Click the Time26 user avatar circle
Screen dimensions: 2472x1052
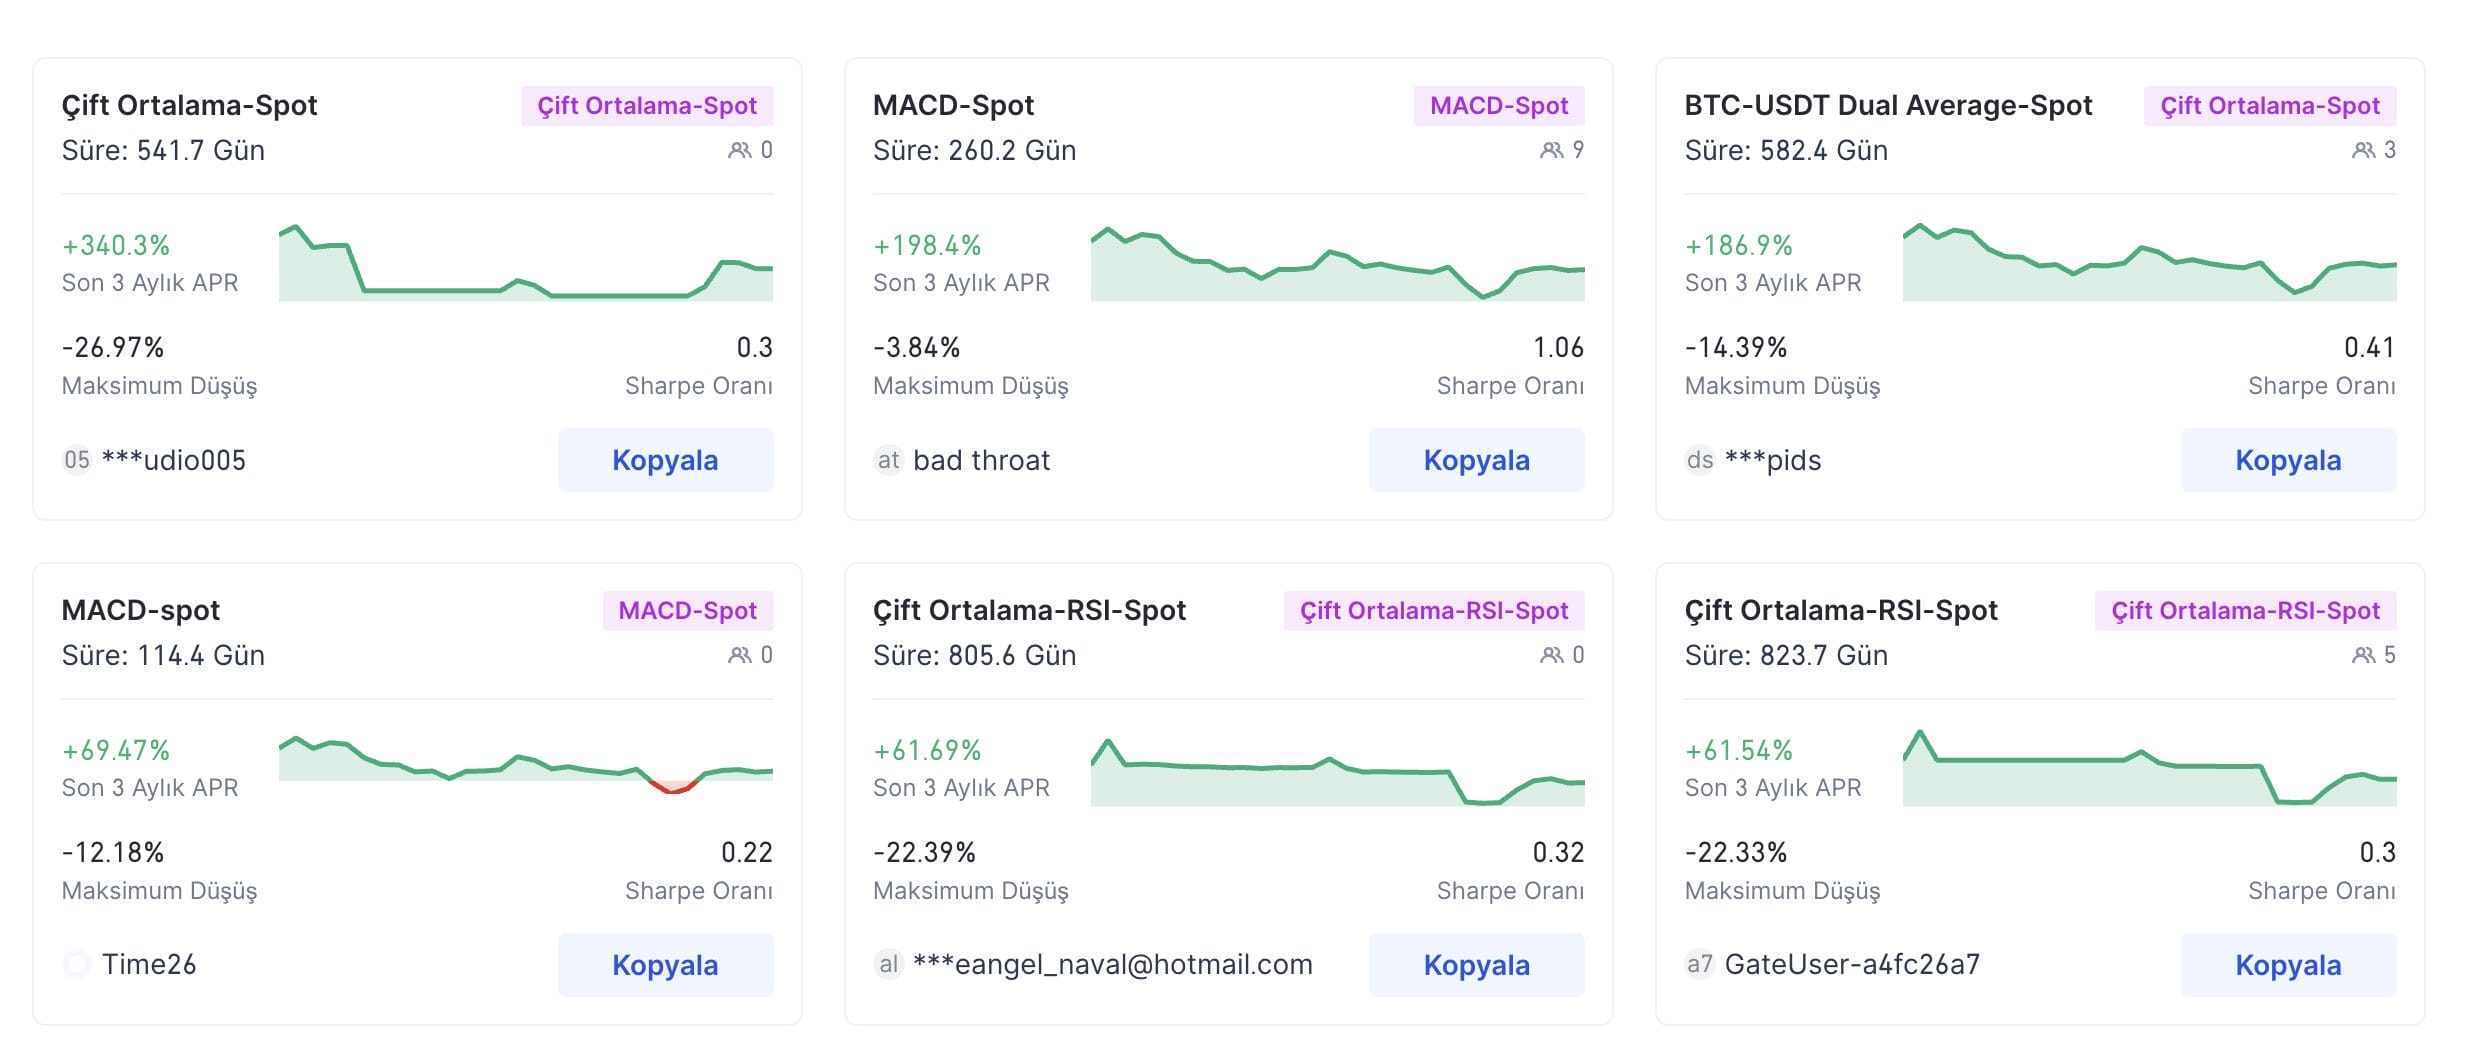(77, 964)
